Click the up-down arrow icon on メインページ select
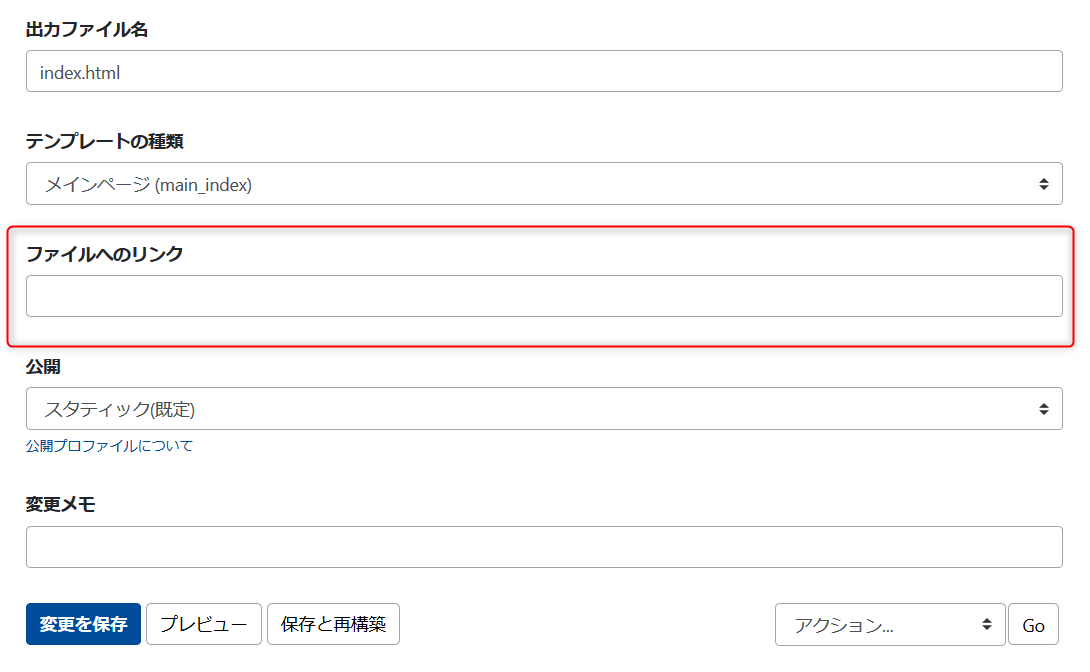The width and height of the screenshot is (1090, 672). point(1043,184)
